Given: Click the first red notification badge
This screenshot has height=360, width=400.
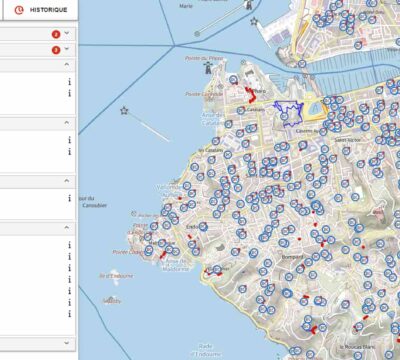Looking at the screenshot, I should coord(56,34).
